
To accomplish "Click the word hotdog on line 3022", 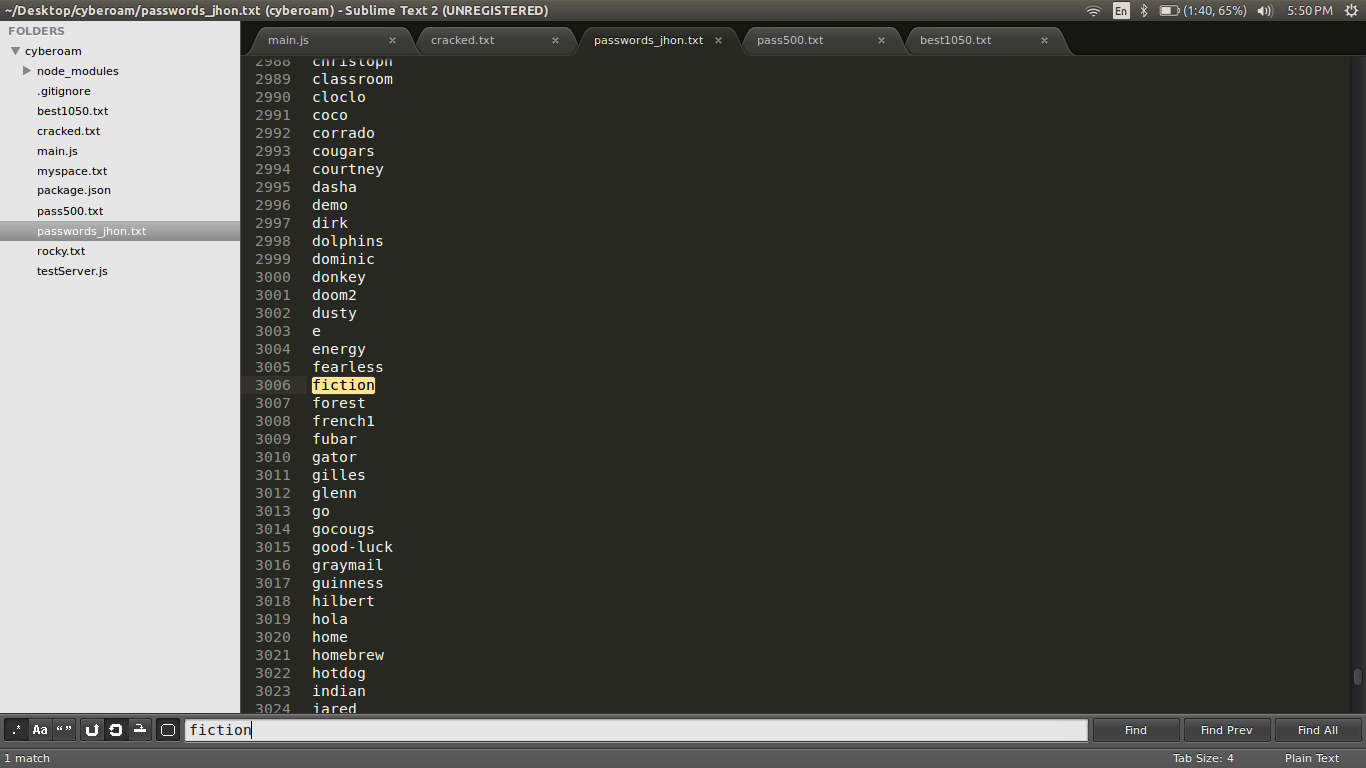I will coord(339,673).
